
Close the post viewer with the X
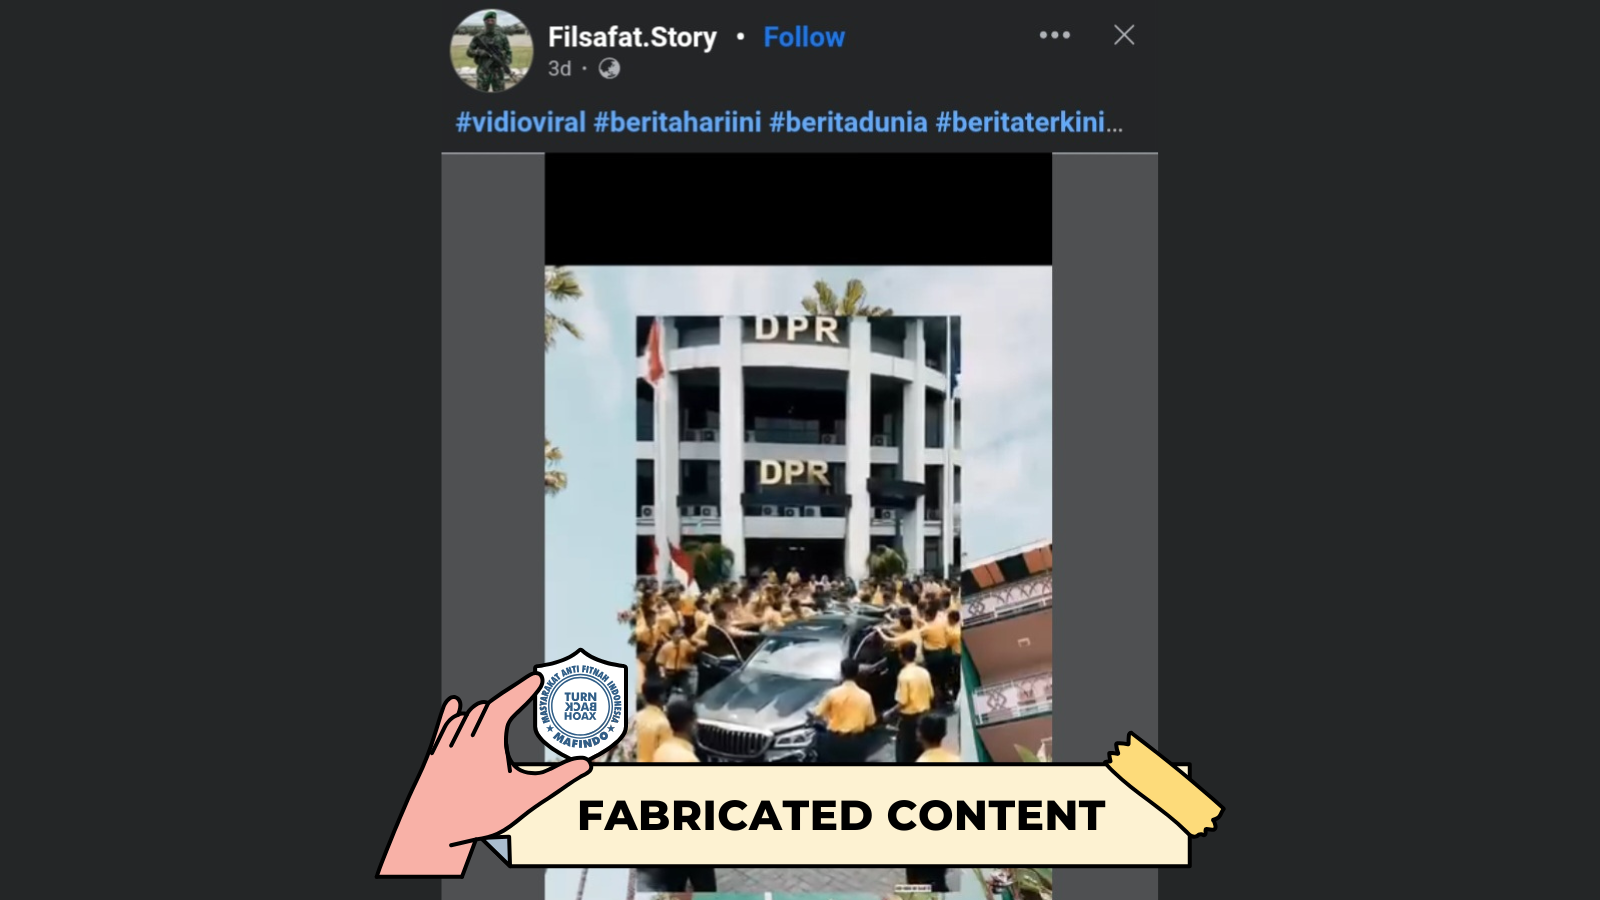(x=1124, y=35)
